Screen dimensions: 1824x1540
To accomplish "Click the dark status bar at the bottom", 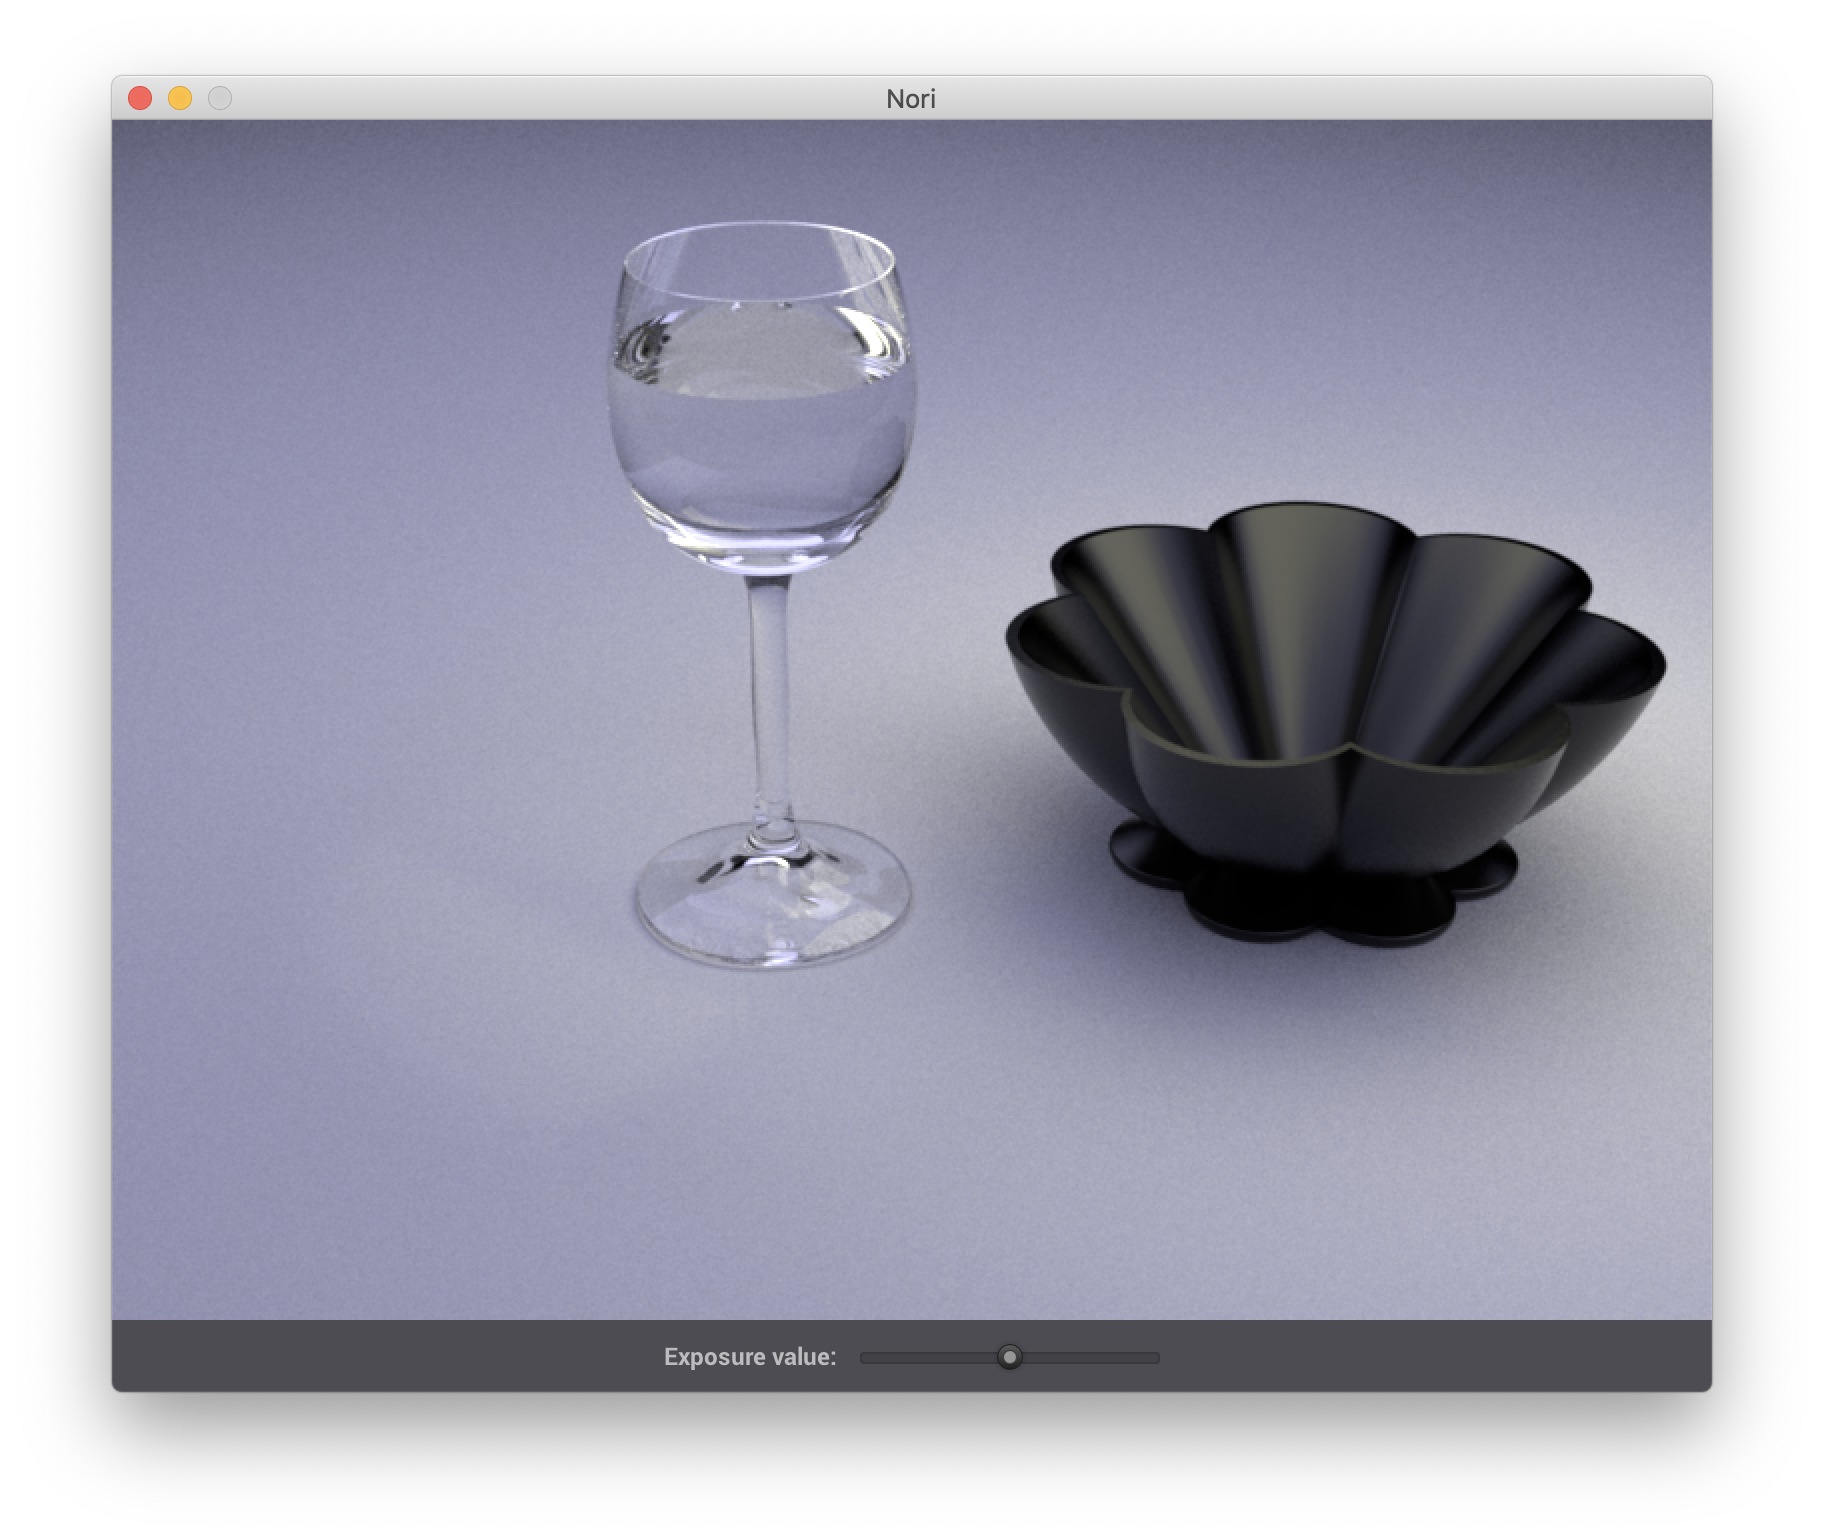I will click(400, 1357).
